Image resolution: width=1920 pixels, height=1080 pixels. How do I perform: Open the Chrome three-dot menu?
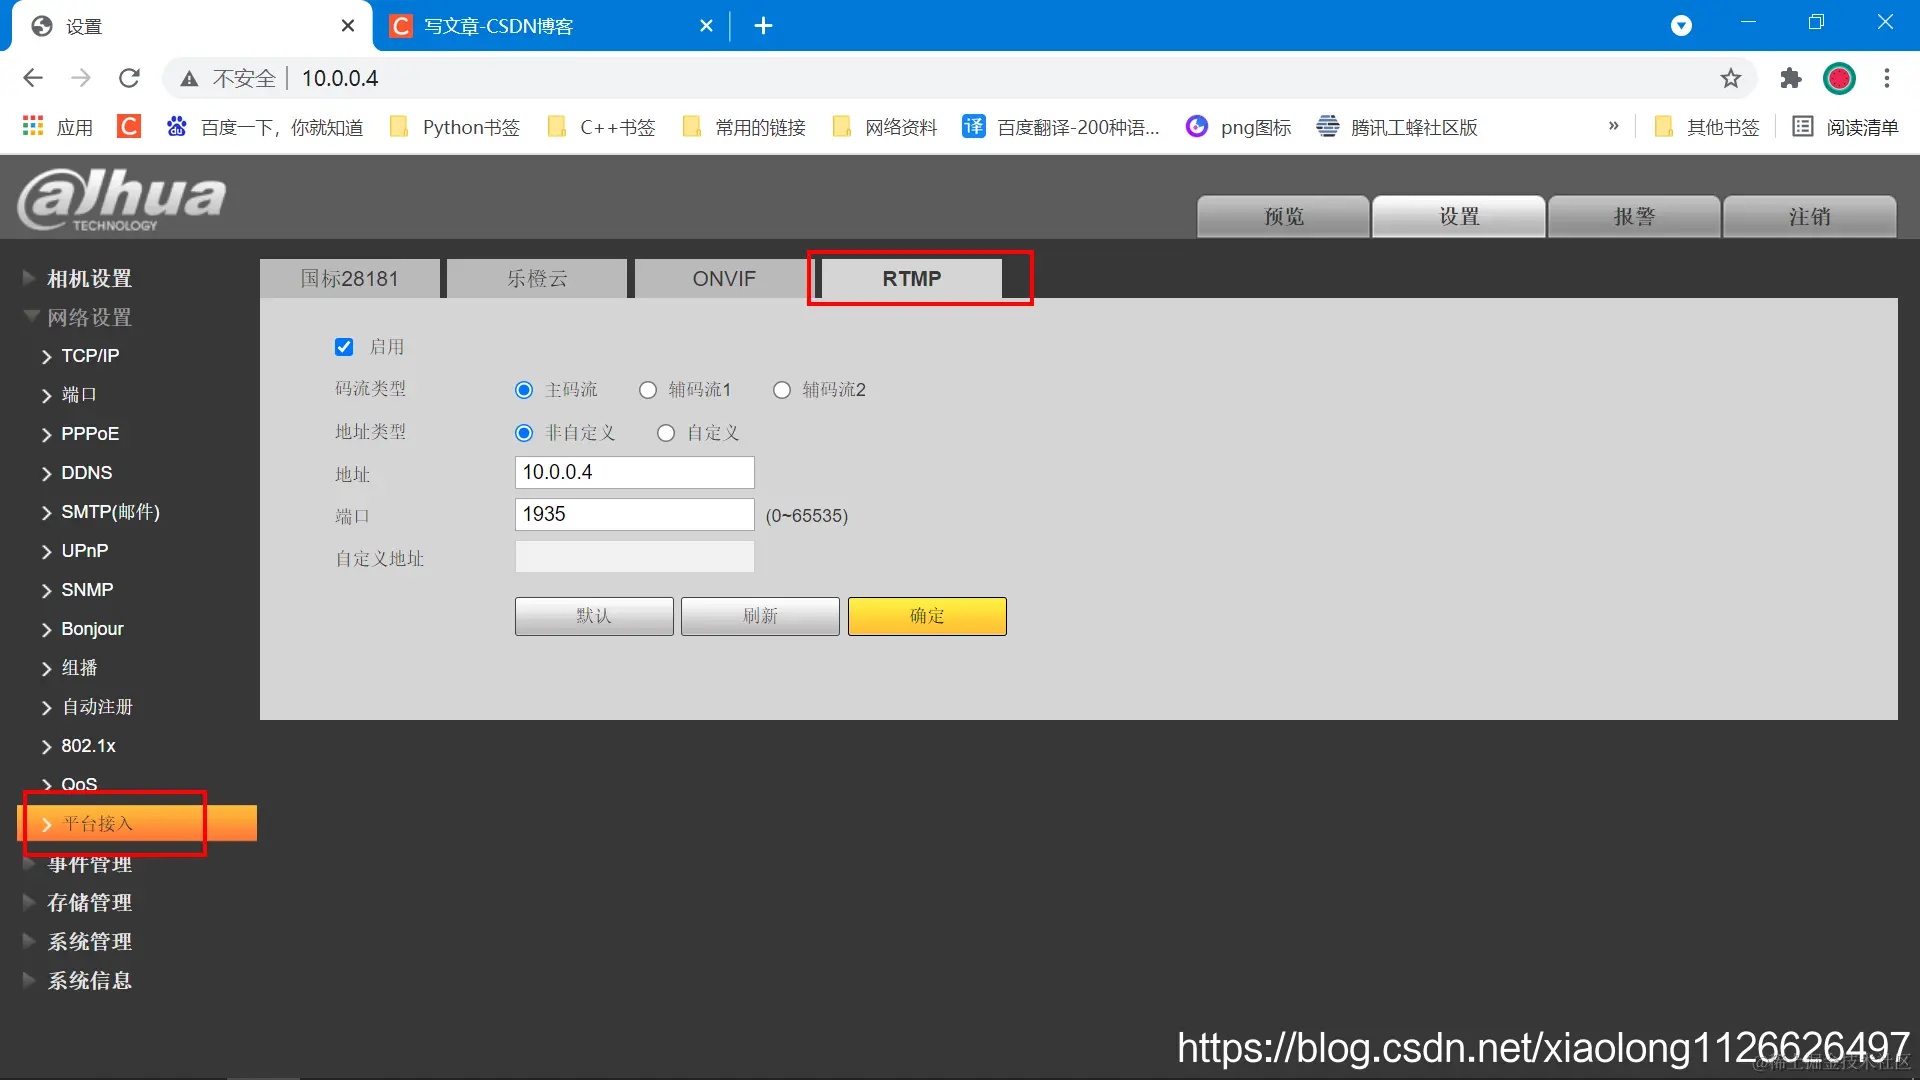pyautogui.click(x=1887, y=78)
